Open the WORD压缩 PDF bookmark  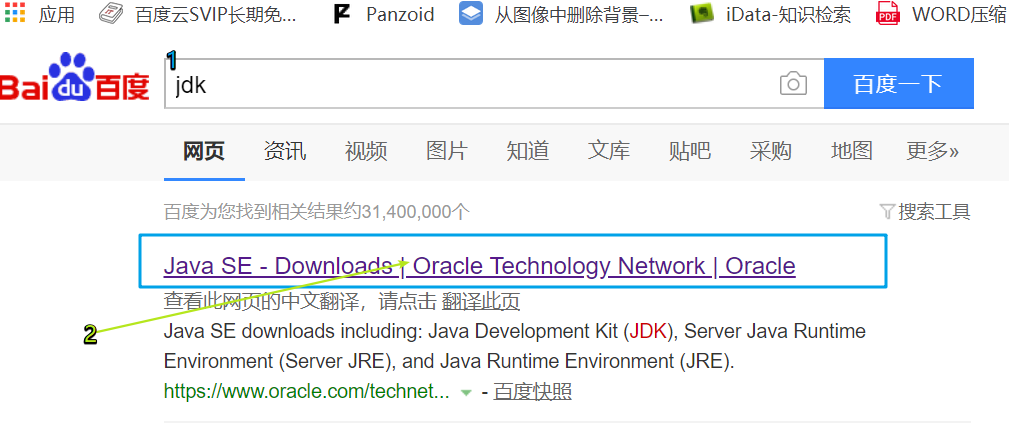click(942, 14)
